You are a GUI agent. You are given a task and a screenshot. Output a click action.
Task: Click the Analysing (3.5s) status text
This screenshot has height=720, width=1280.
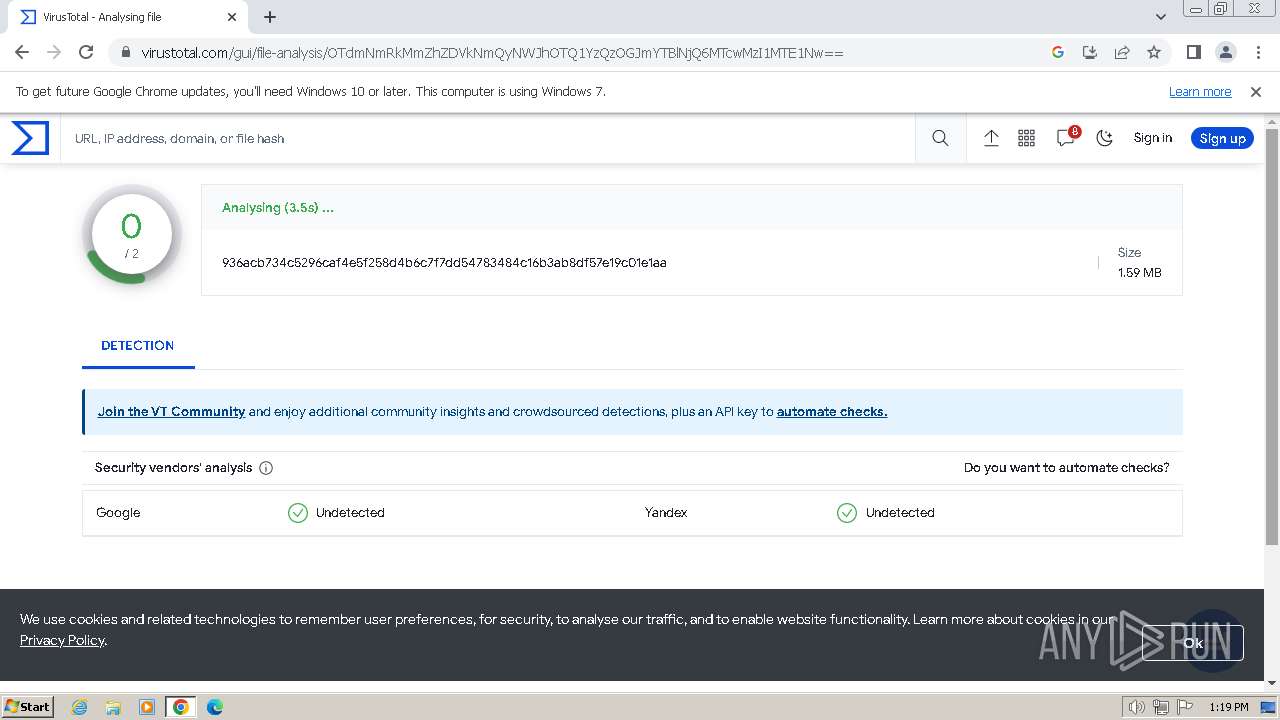click(278, 208)
